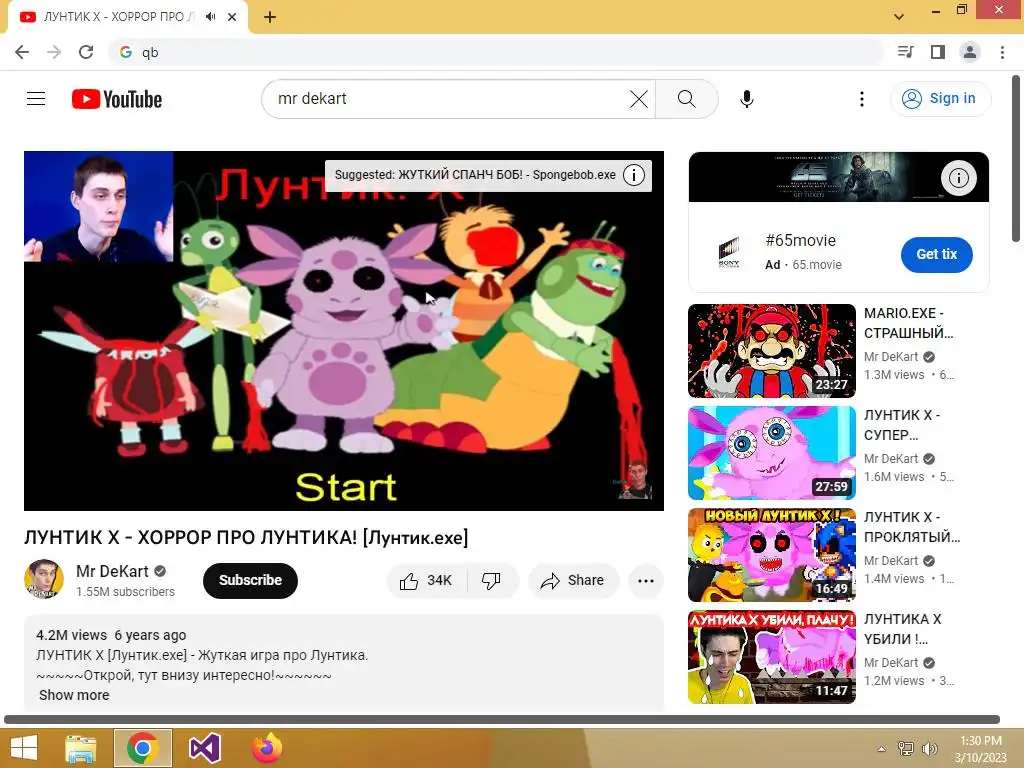Toggle Chrome side panel icon

tap(938, 52)
